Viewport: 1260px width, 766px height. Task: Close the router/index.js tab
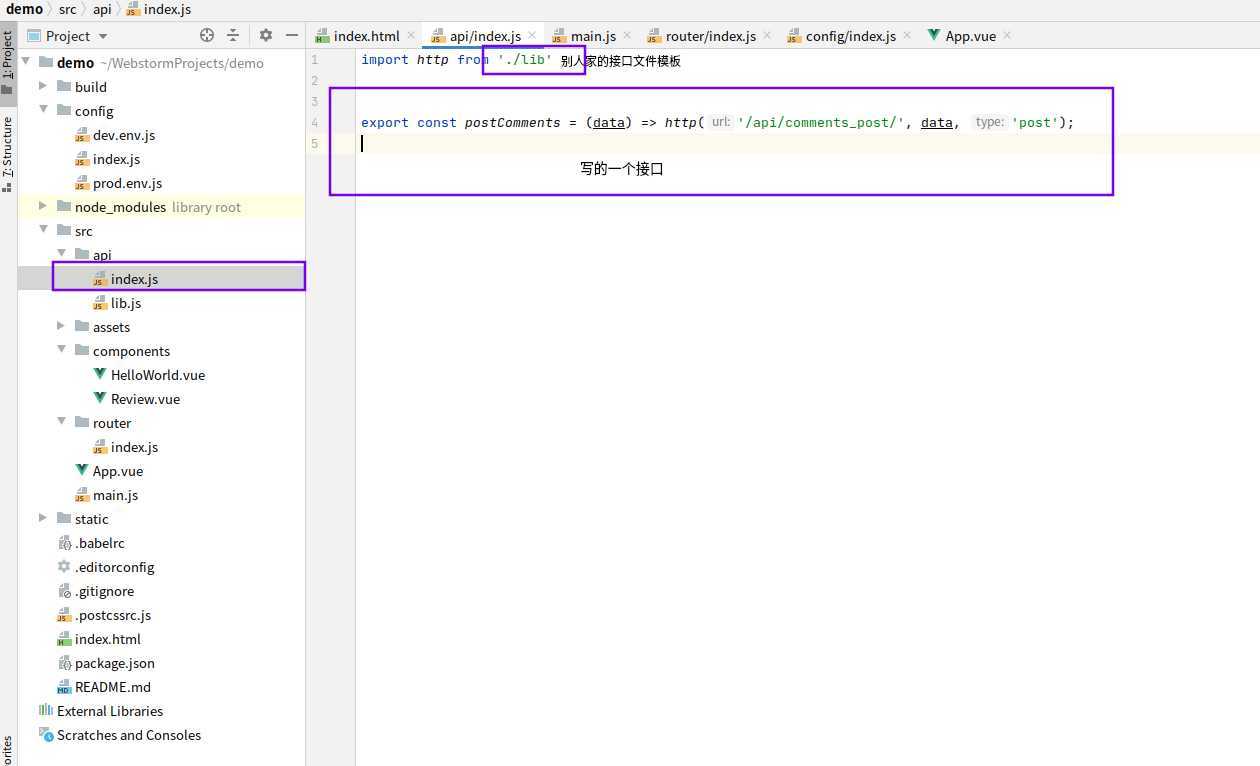[x=767, y=35]
